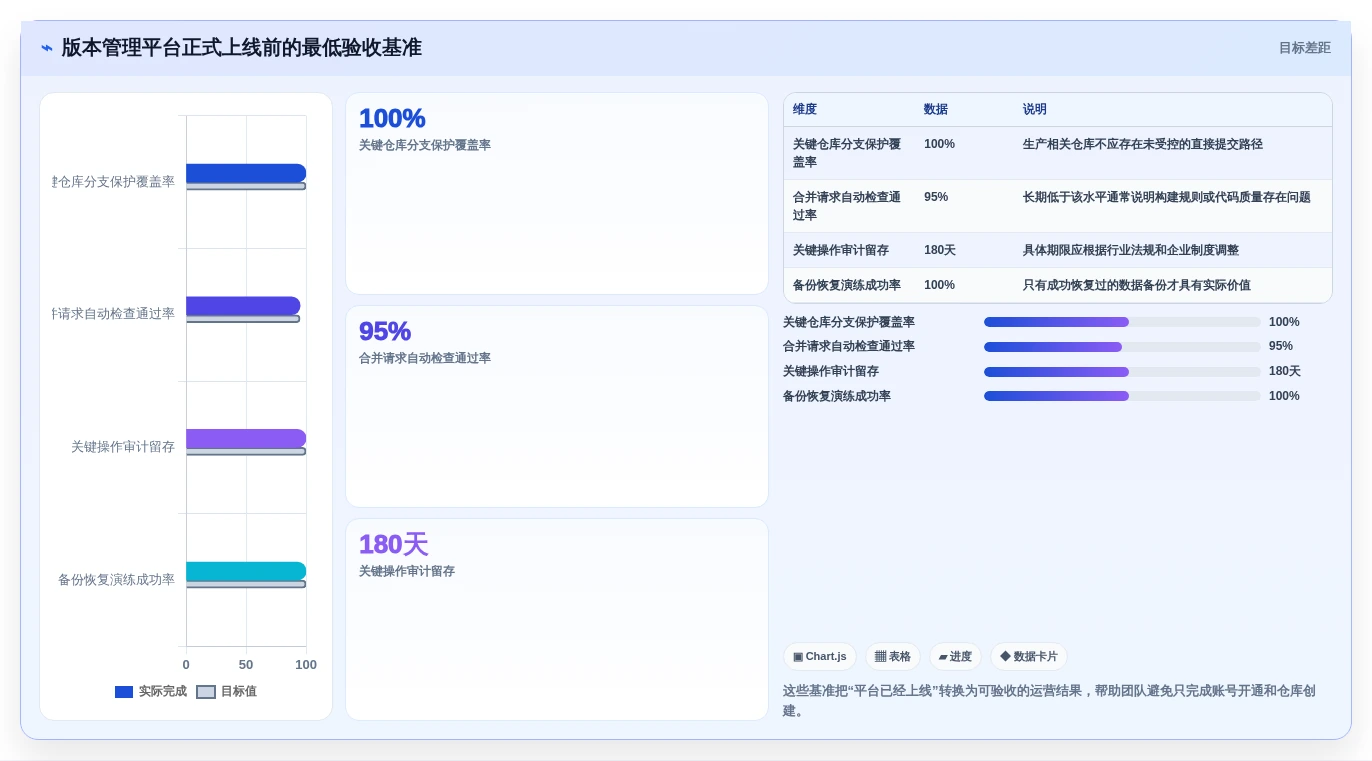Click progress bar for 合并请求自动检查通过率
This screenshot has height=761, width=1372.
pyautogui.click(x=1122, y=347)
